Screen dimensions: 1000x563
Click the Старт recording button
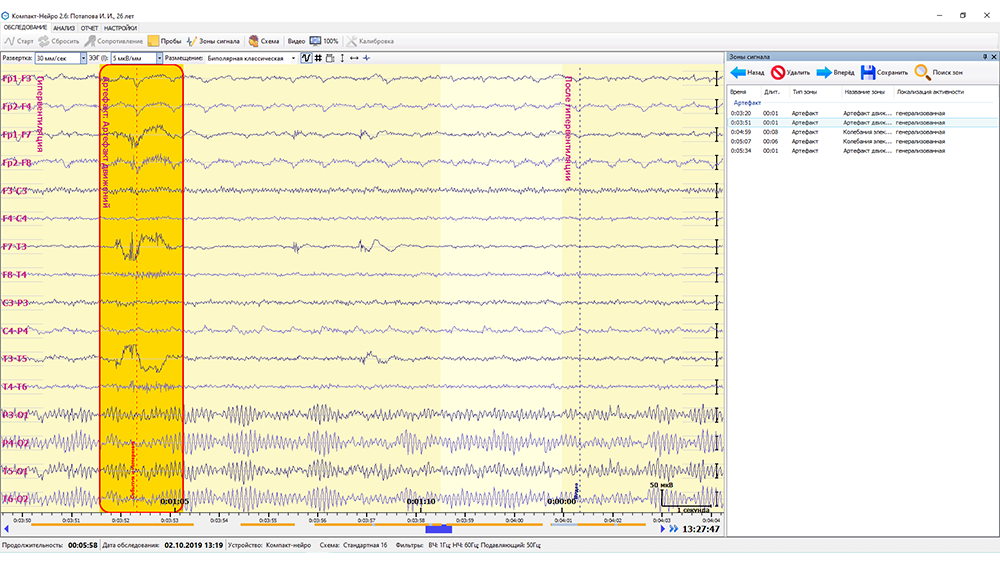tap(18, 41)
